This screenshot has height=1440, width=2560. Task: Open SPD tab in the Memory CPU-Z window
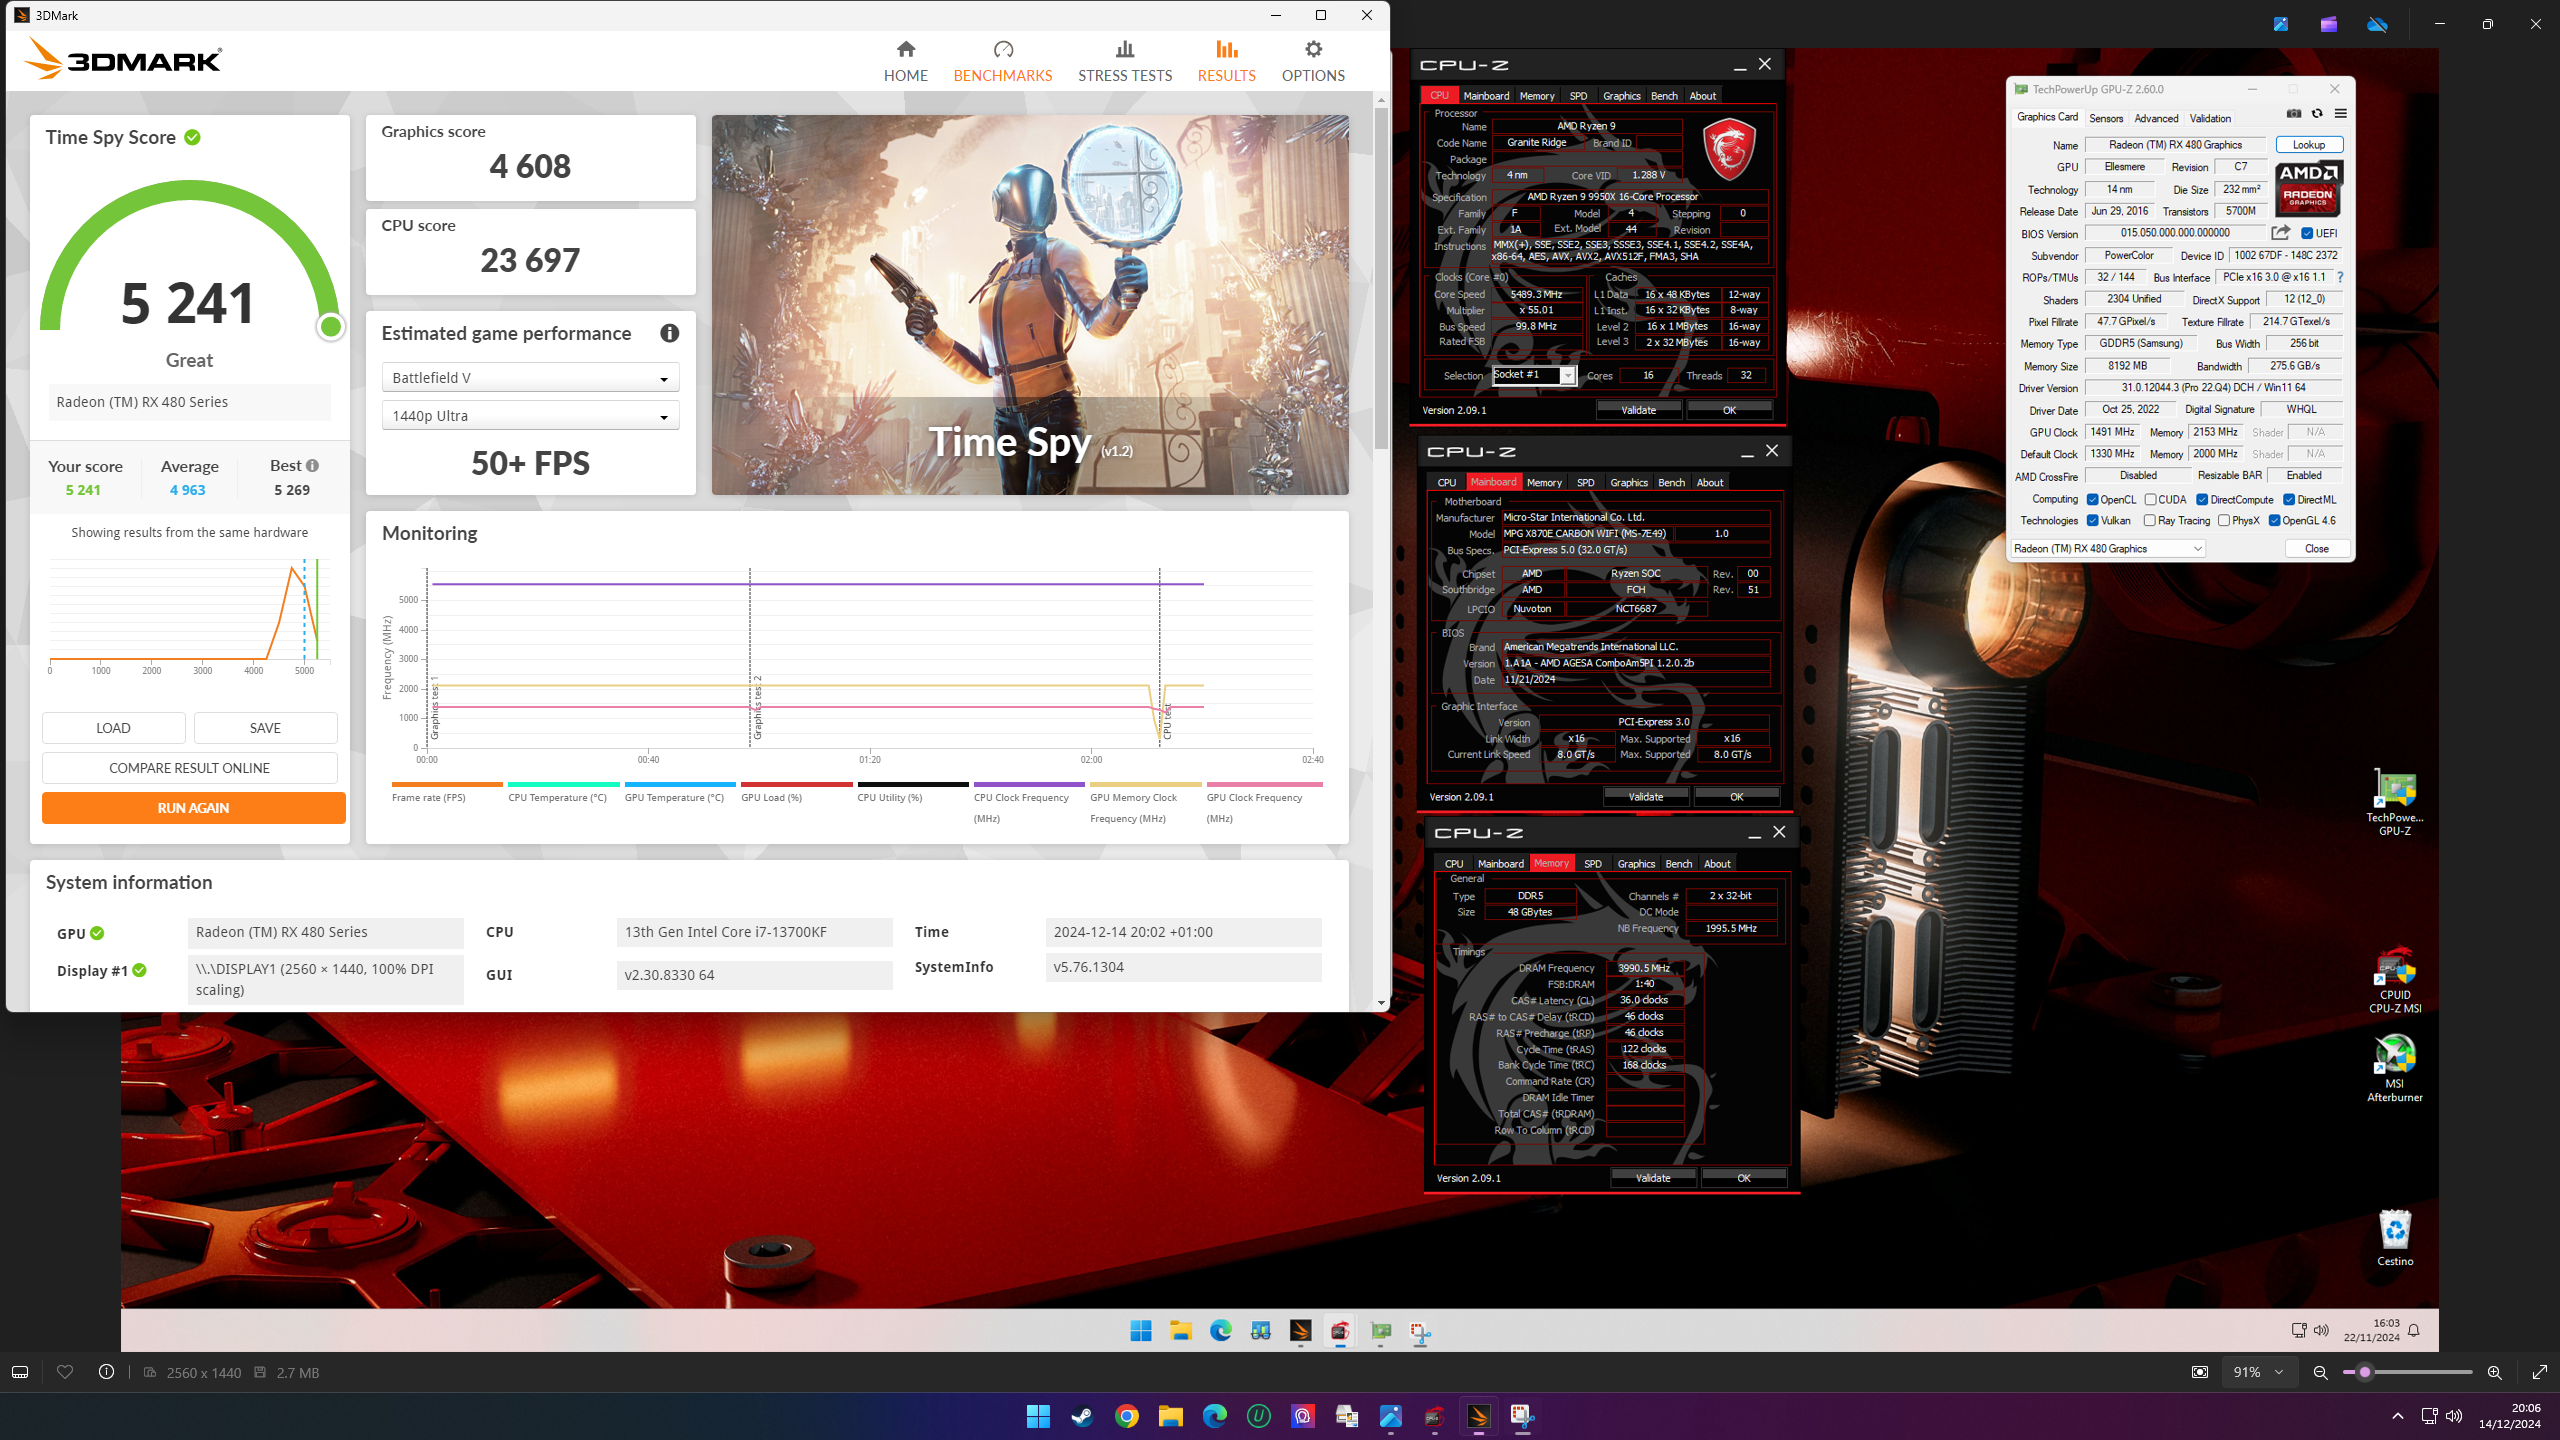click(x=1593, y=863)
